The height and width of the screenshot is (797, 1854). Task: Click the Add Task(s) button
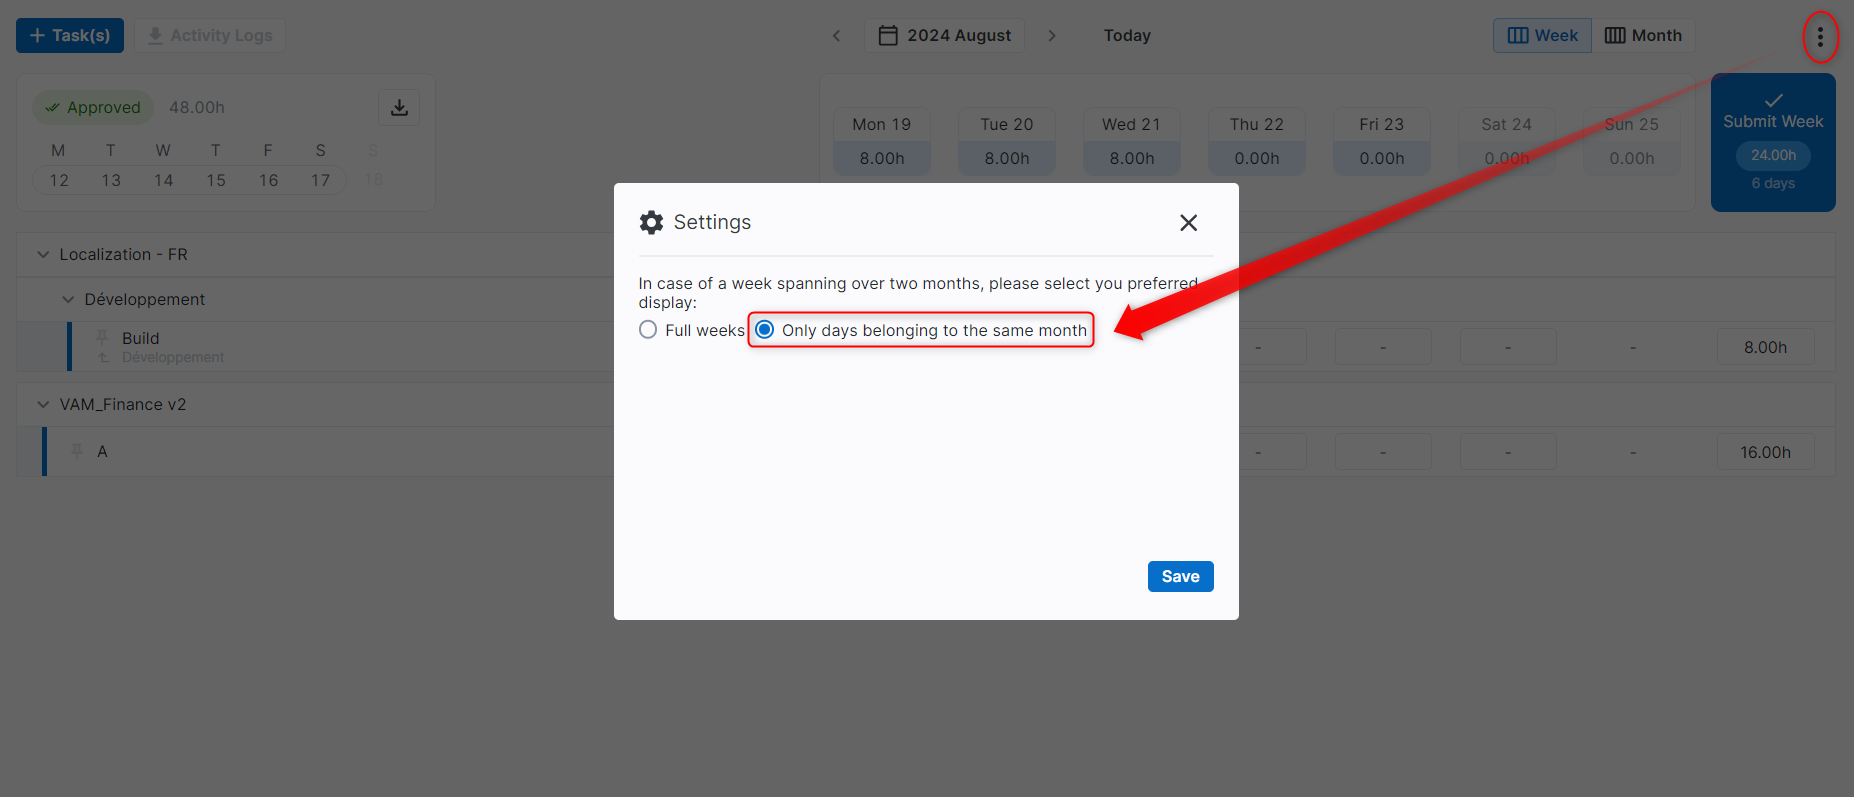pos(70,36)
